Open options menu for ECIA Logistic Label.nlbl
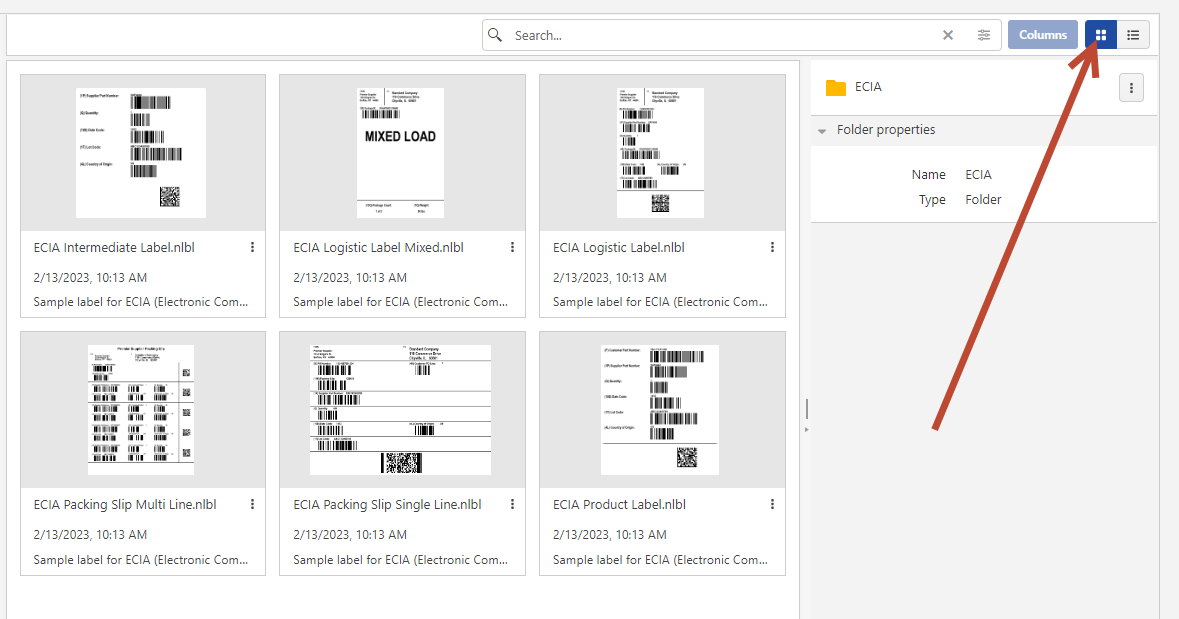 [x=772, y=247]
